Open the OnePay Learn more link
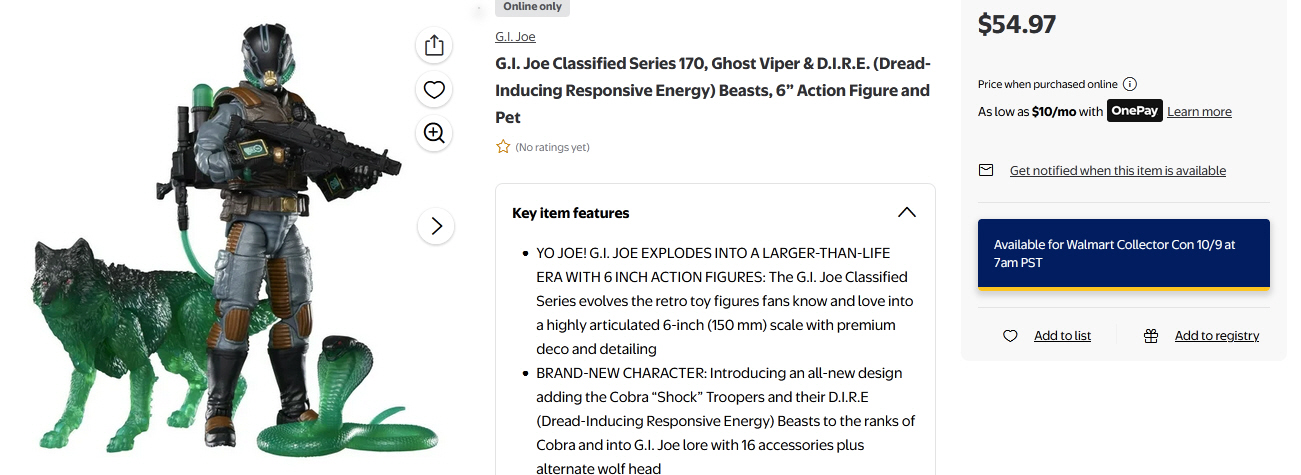1301x475 pixels. (1199, 112)
